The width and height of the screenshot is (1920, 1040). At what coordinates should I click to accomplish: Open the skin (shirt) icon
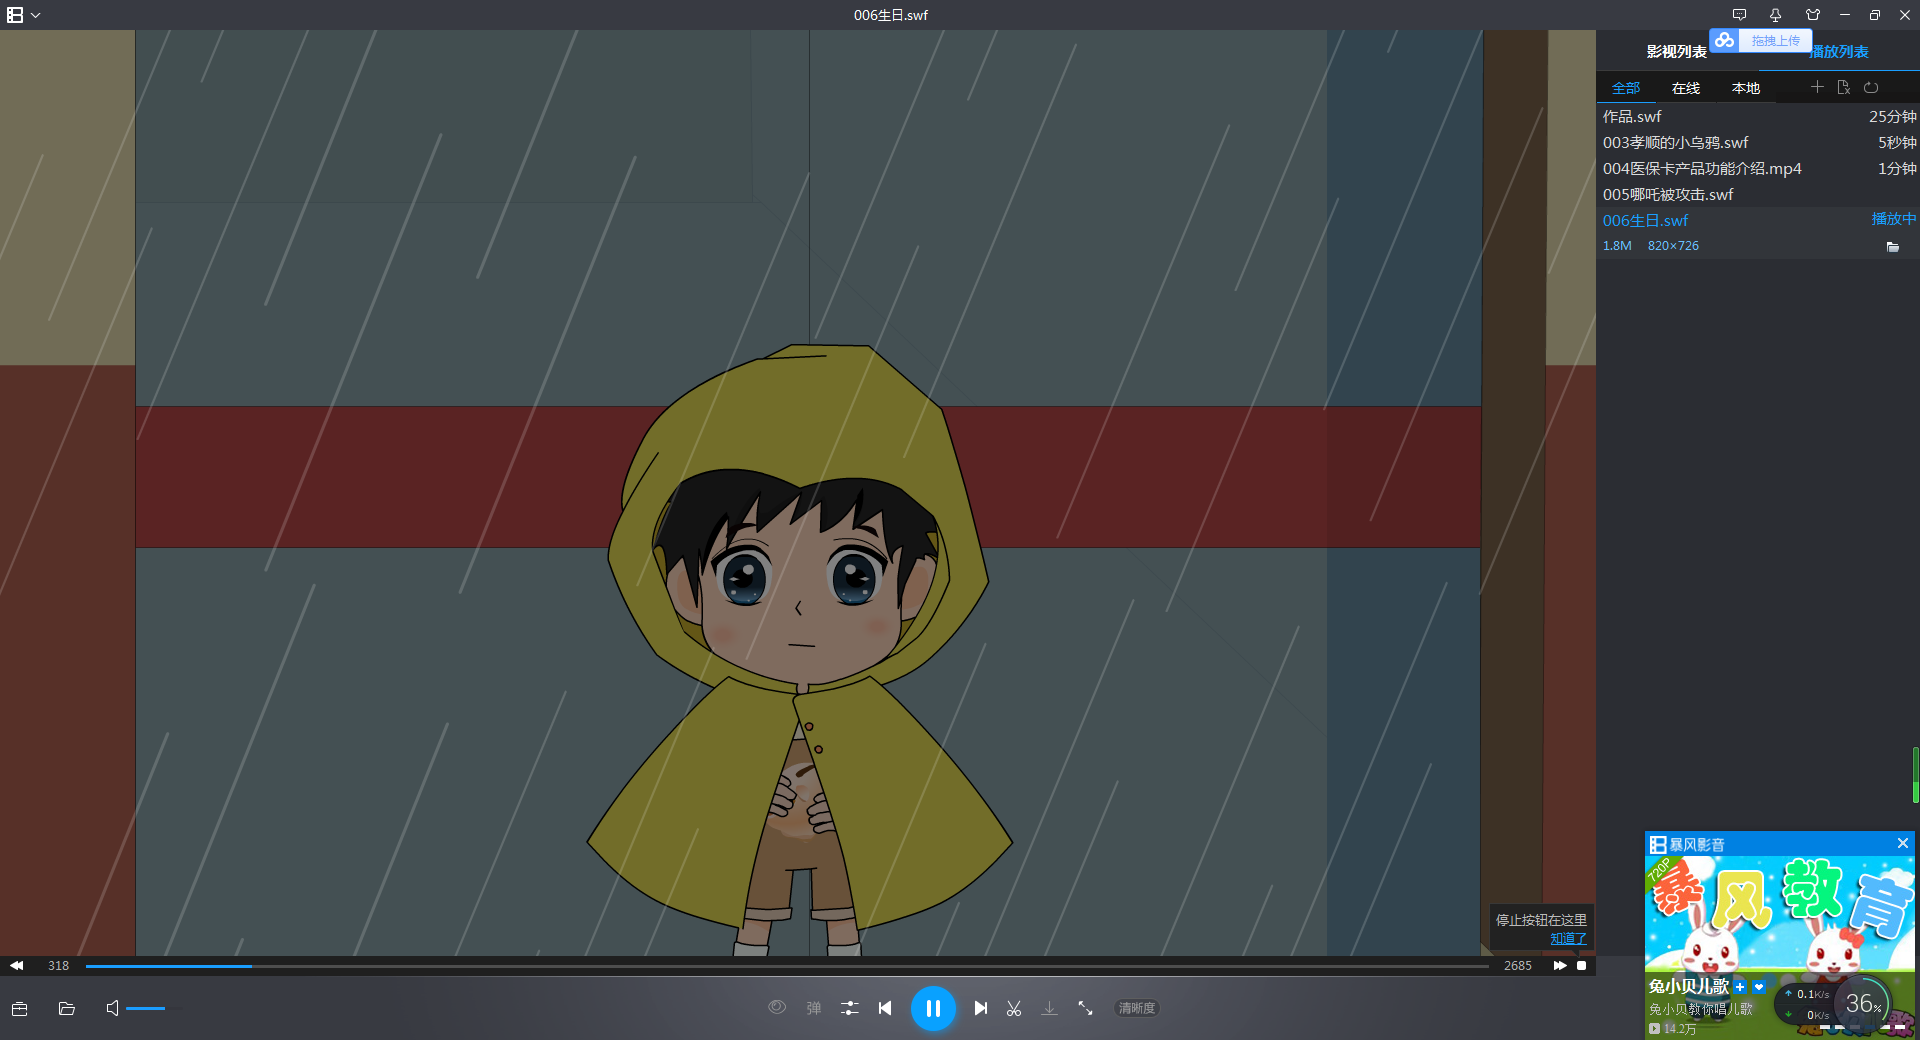click(x=1813, y=15)
